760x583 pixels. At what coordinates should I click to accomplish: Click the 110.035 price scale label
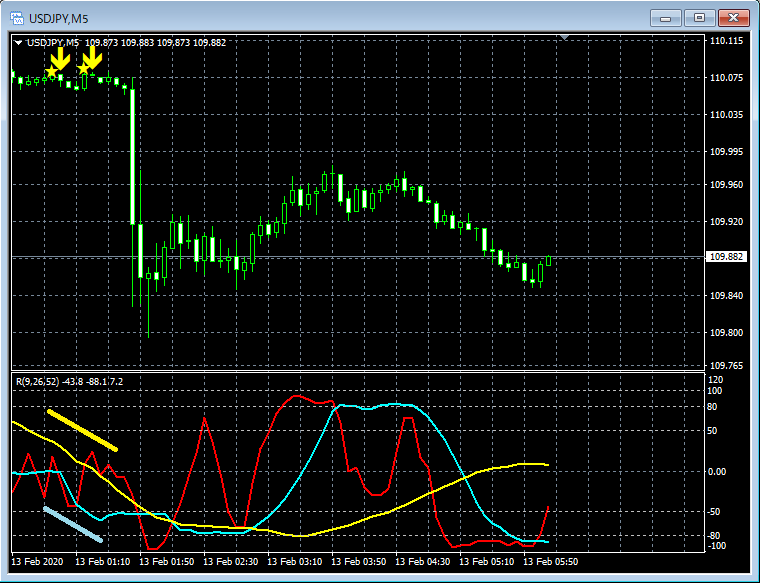click(x=726, y=115)
